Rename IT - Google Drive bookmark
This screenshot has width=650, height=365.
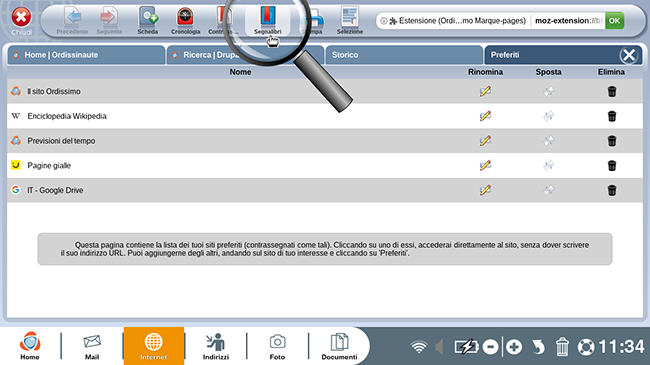coord(485,190)
